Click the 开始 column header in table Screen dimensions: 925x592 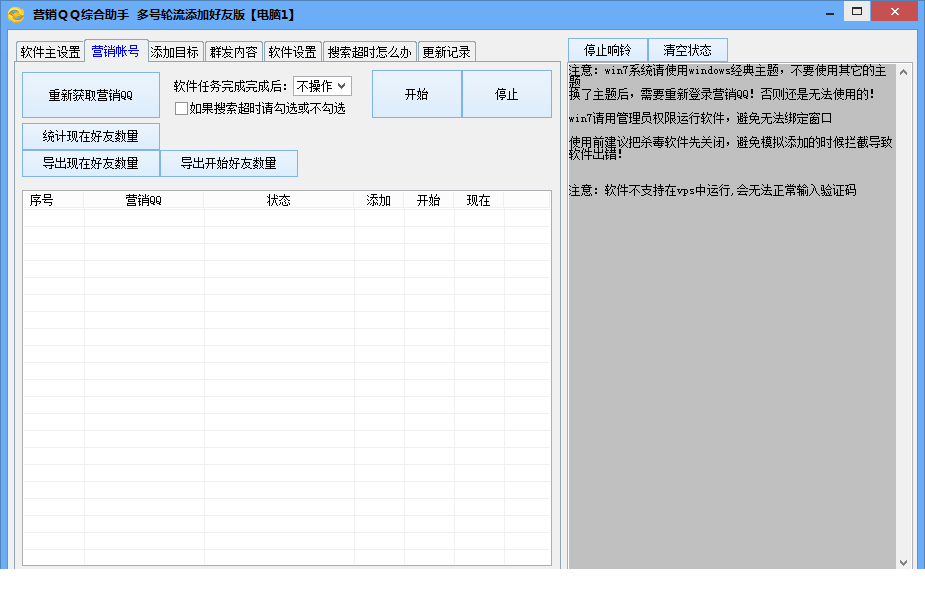coord(429,200)
